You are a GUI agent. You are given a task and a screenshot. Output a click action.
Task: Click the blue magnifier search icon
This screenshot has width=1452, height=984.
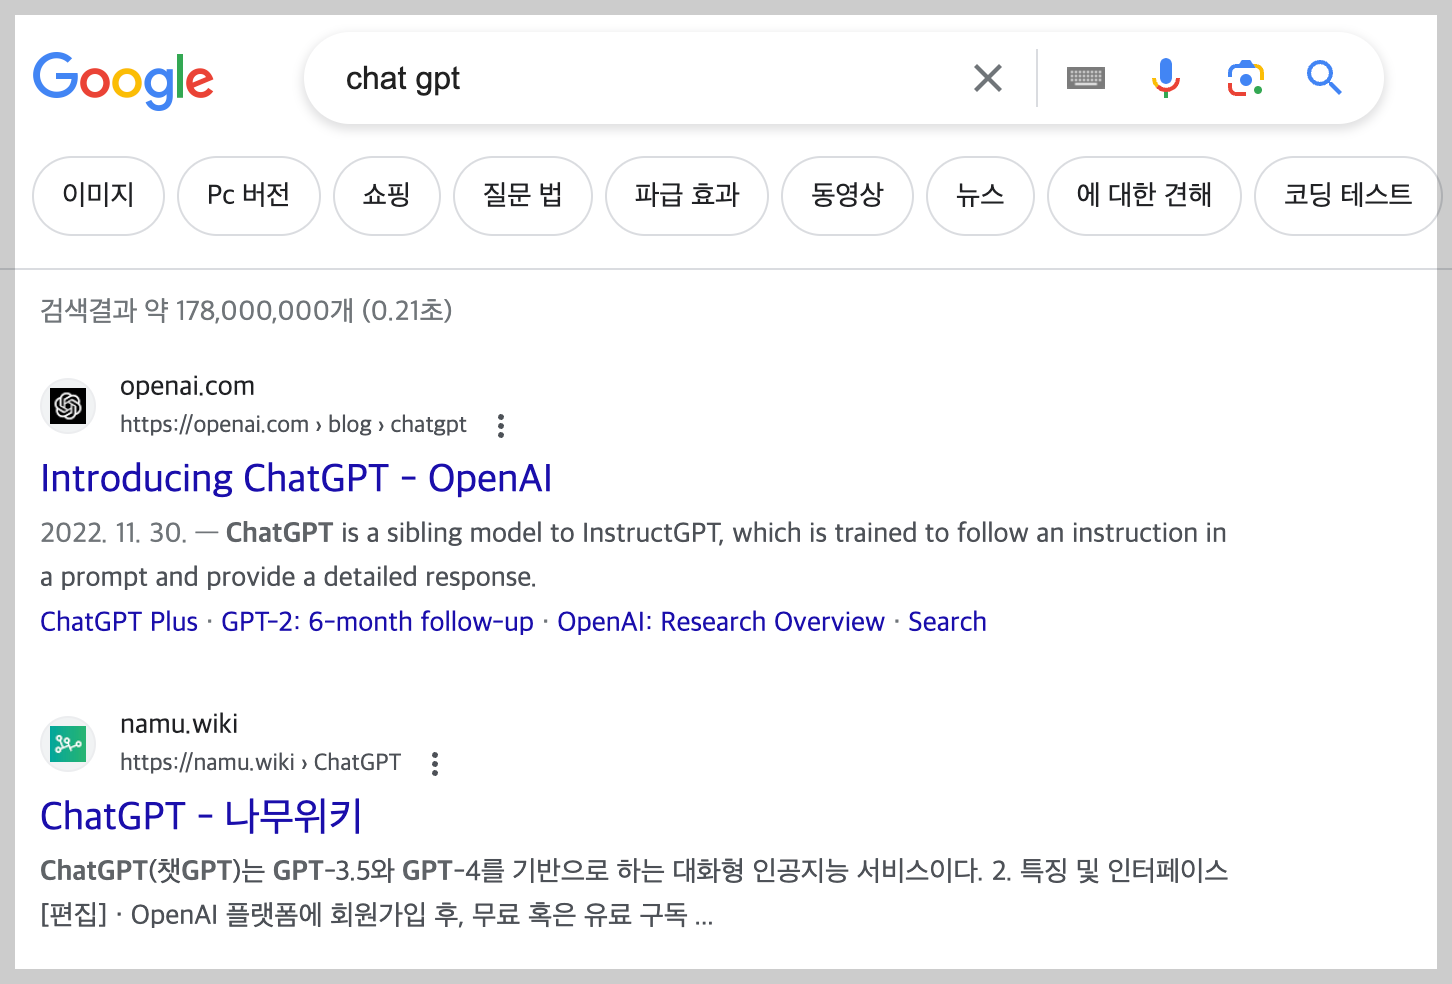[1324, 77]
